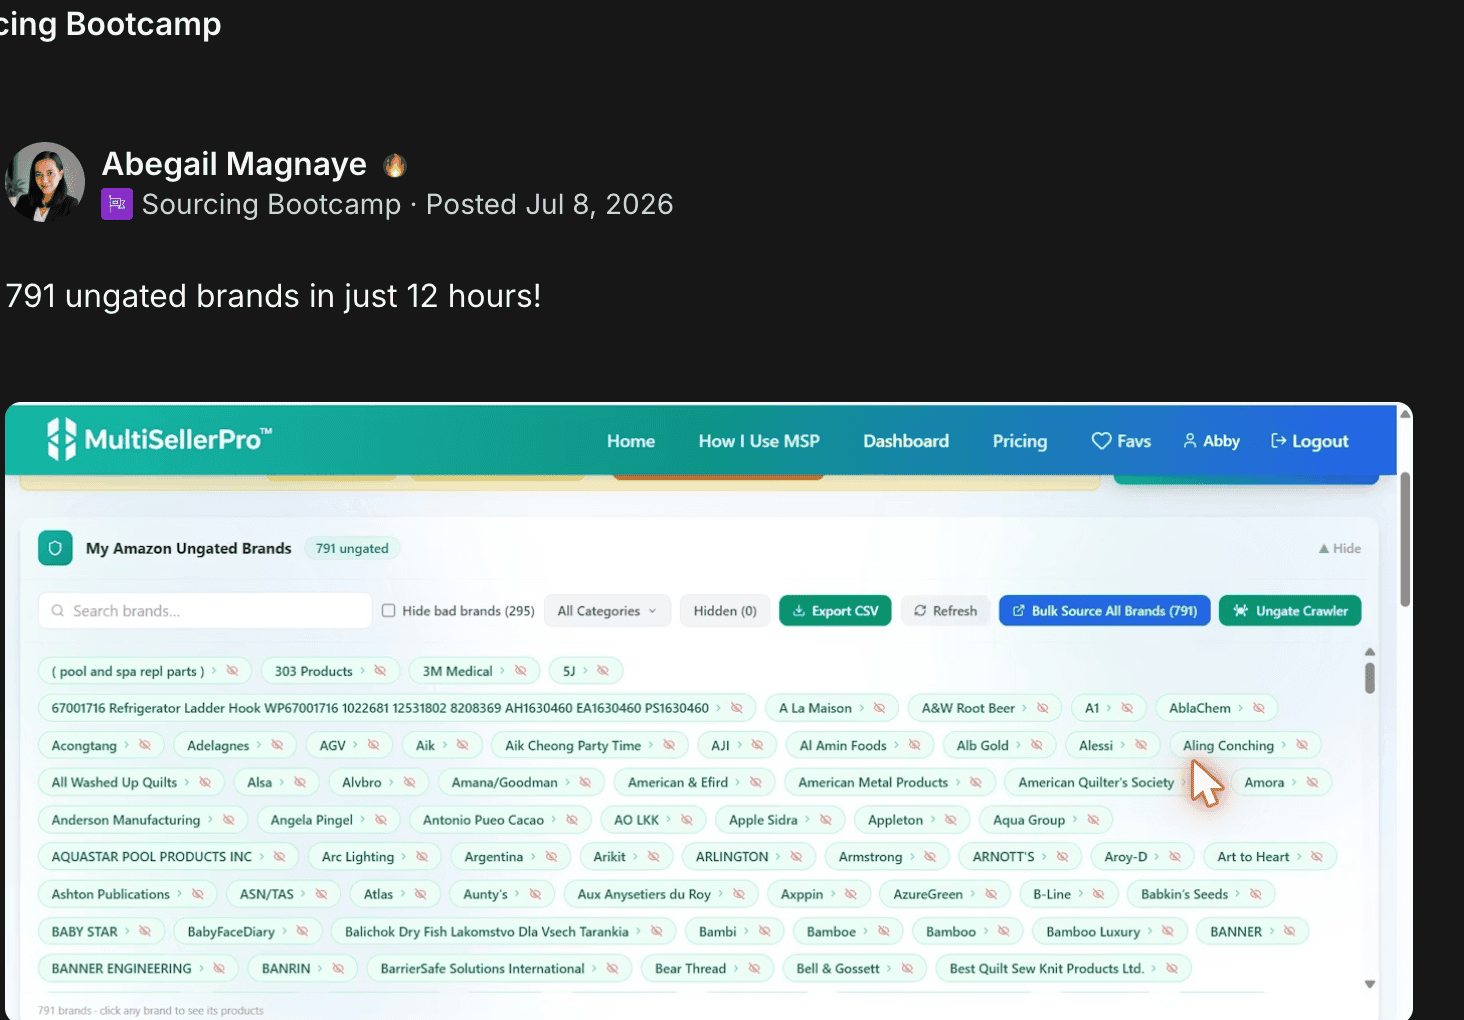Enable Hide bad brands checkbox
This screenshot has height=1020, width=1464.
pyautogui.click(x=389, y=611)
